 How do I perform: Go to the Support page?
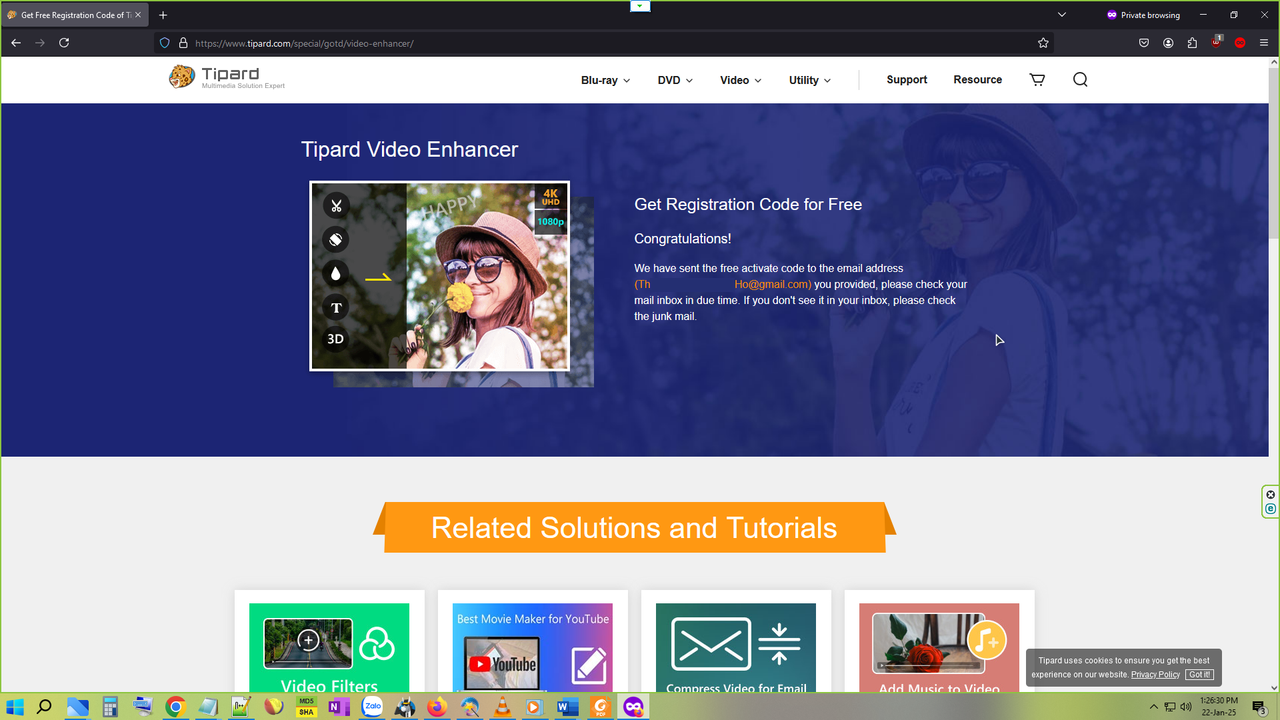point(907,80)
